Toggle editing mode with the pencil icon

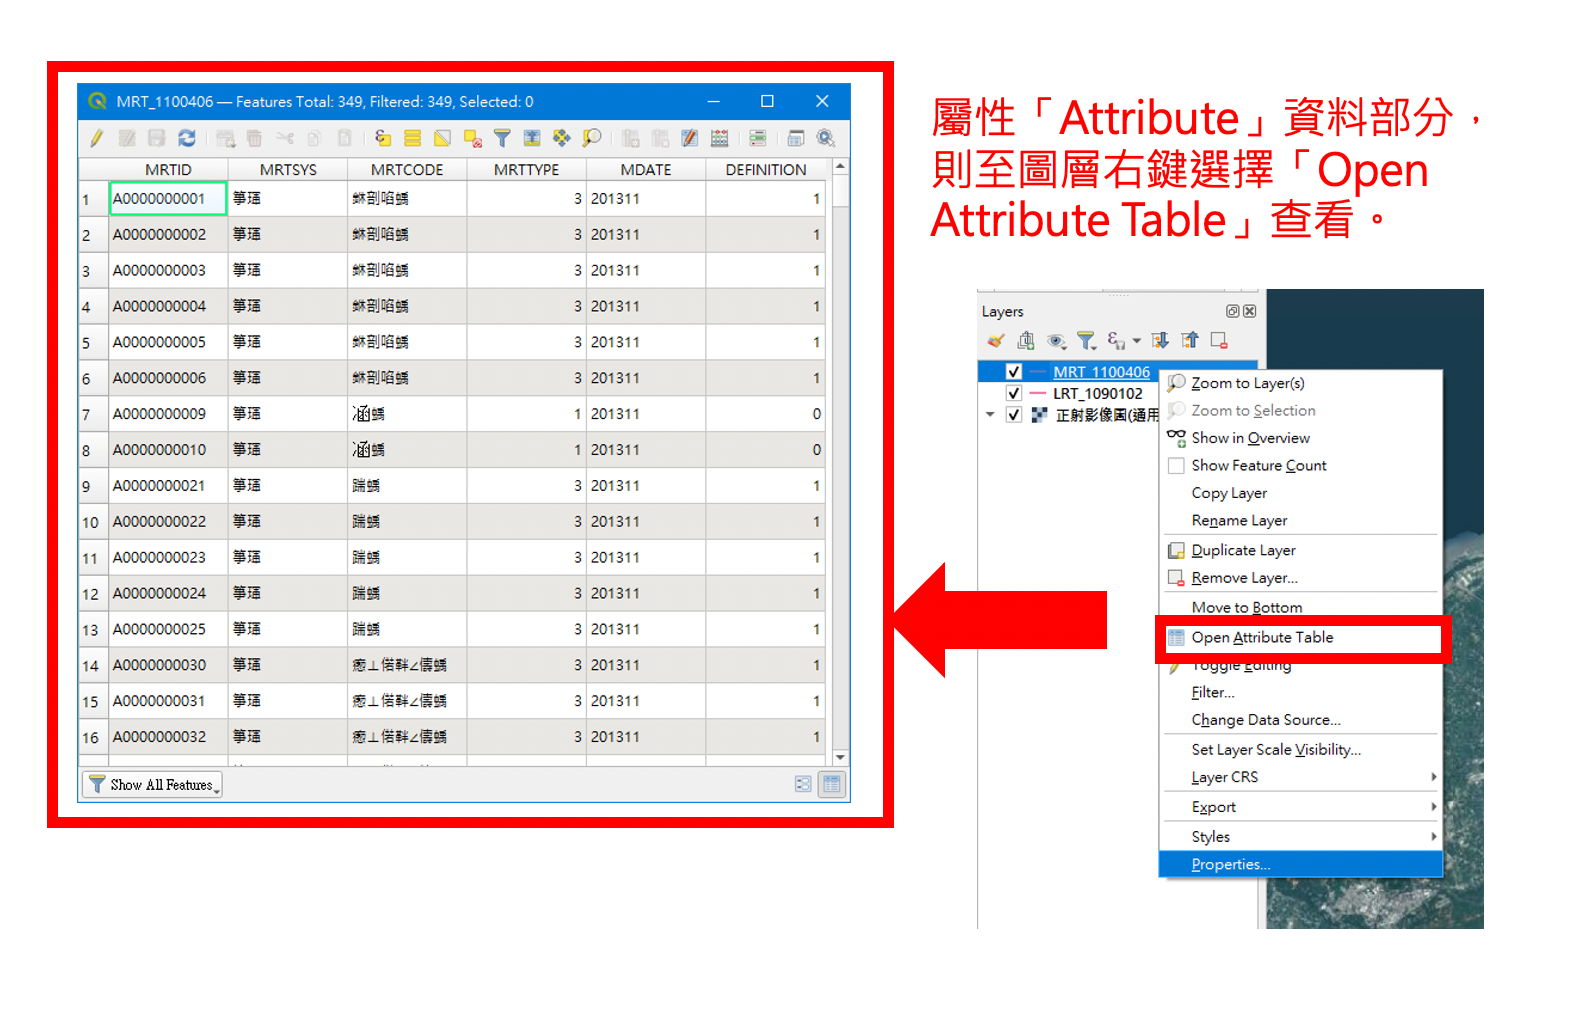[97, 138]
